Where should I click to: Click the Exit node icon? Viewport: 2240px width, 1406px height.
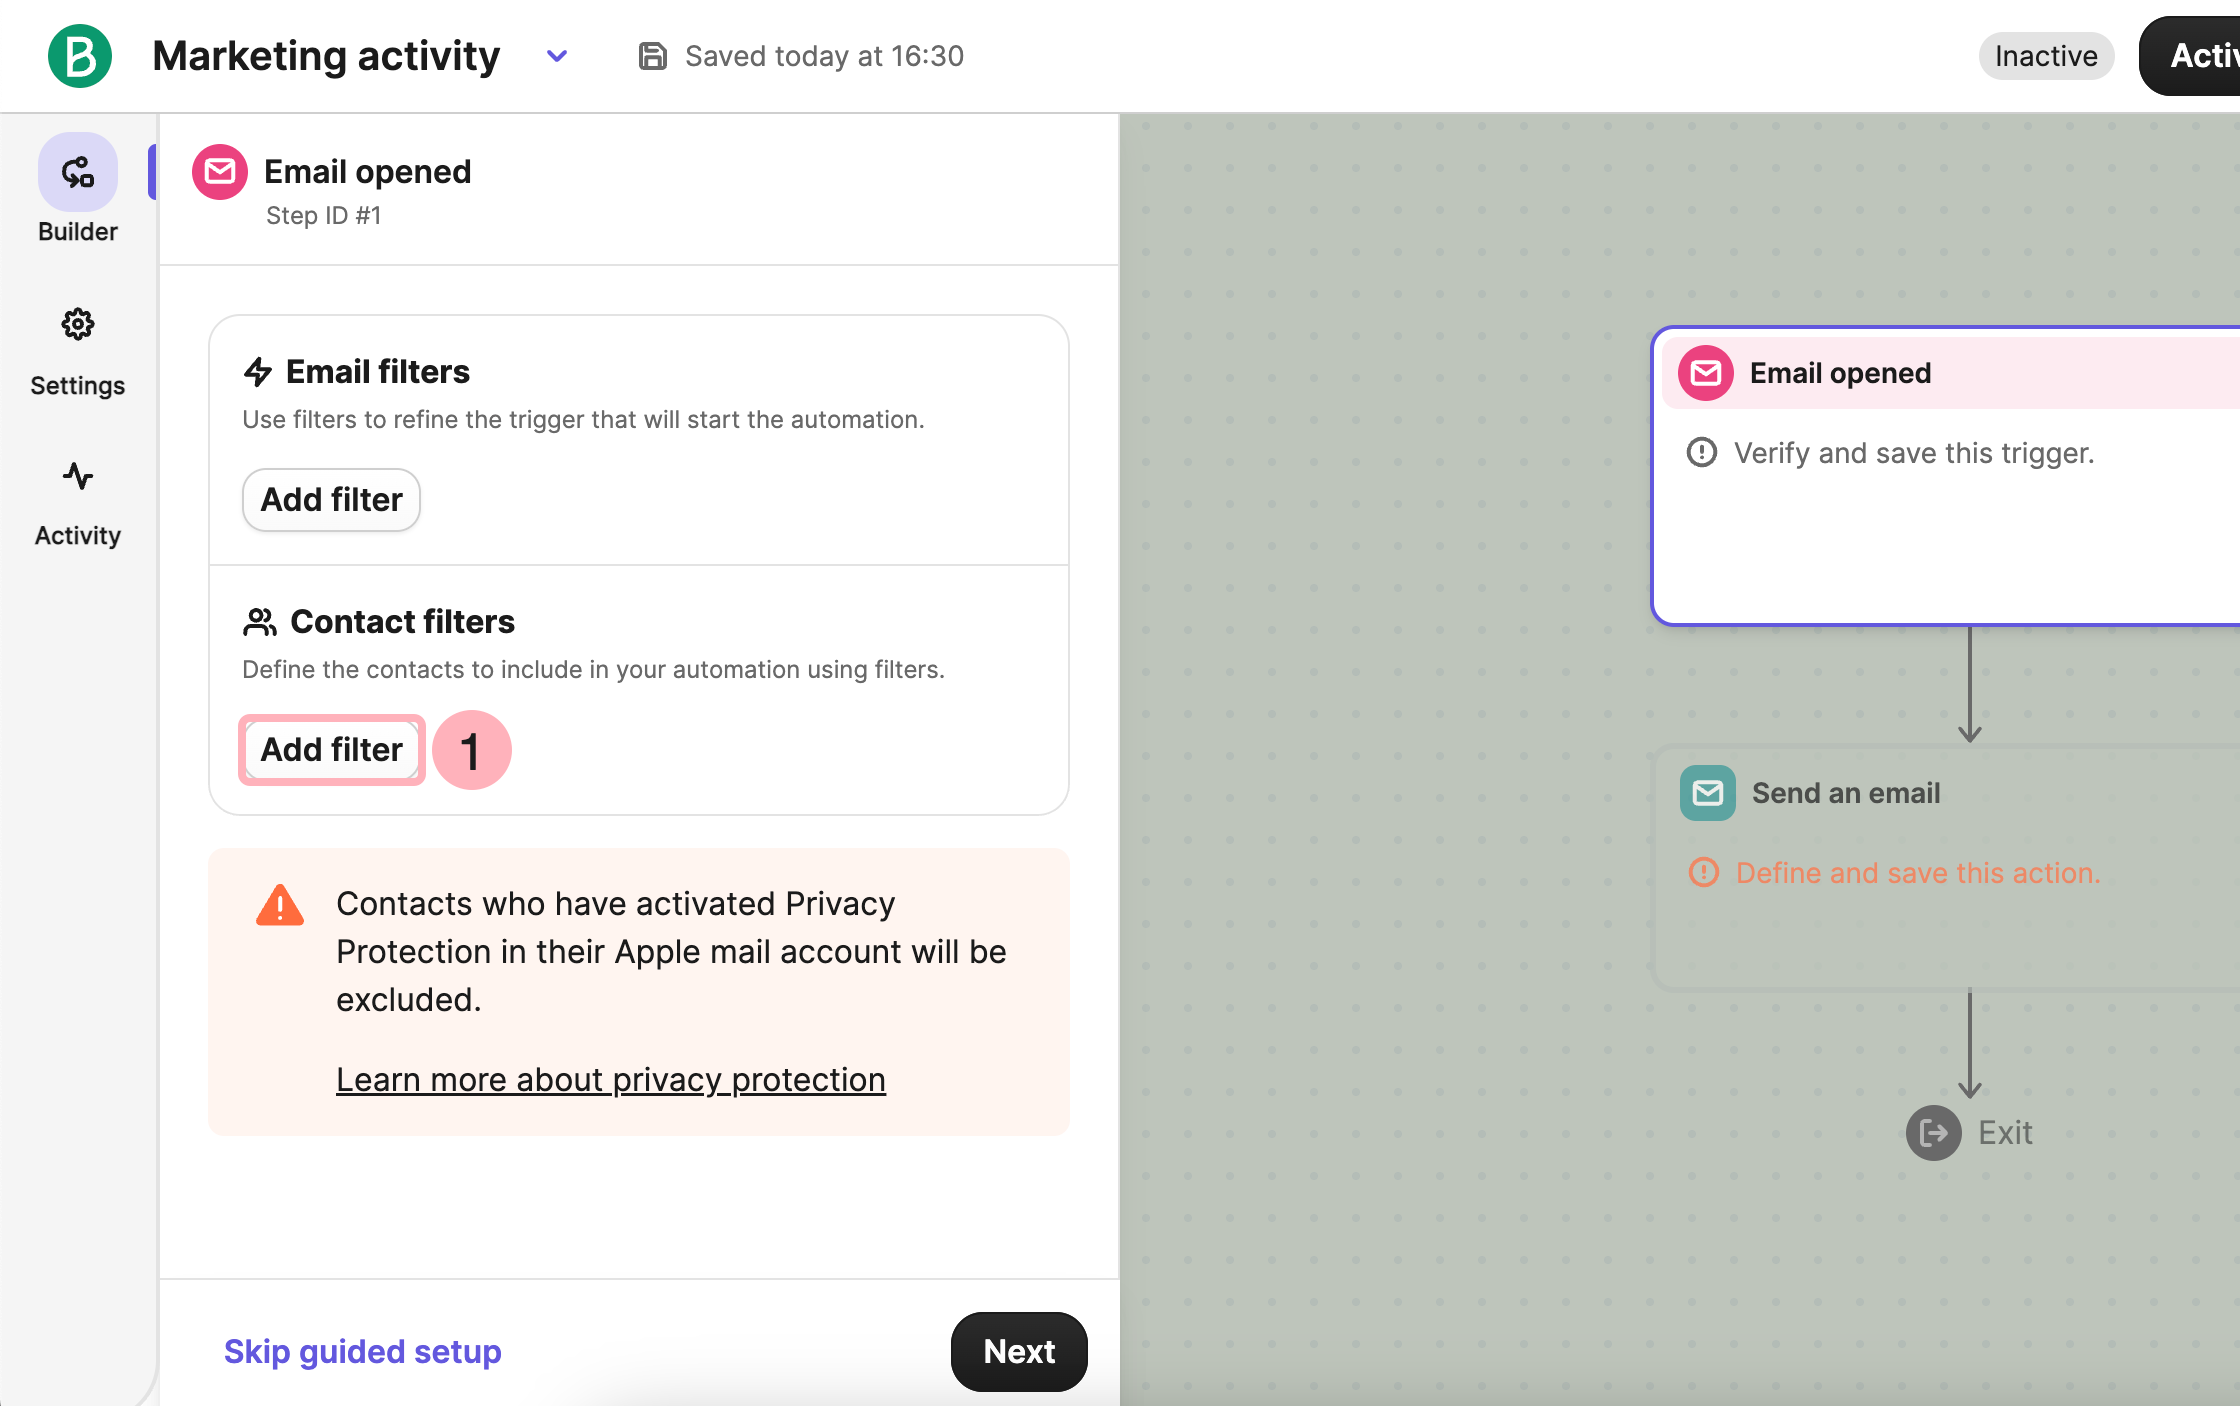tap(1934, 1133)
